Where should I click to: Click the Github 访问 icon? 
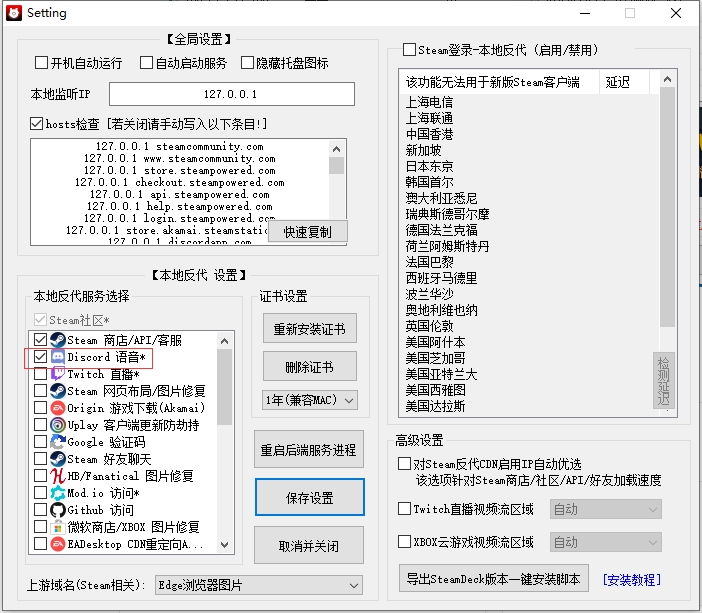coord(58,510)
